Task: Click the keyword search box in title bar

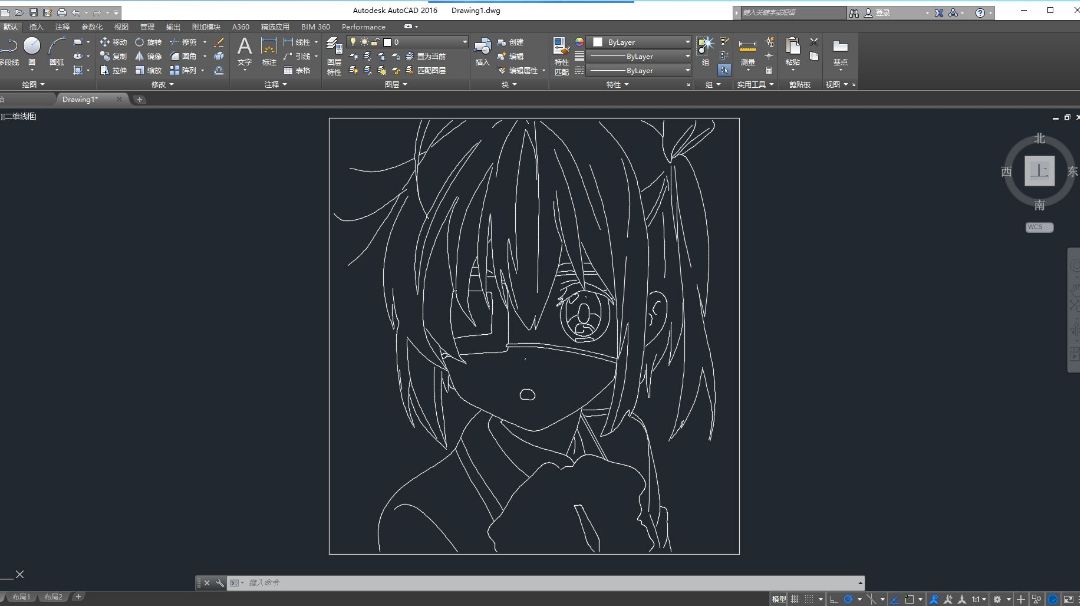Action: (x=792, y=12)
